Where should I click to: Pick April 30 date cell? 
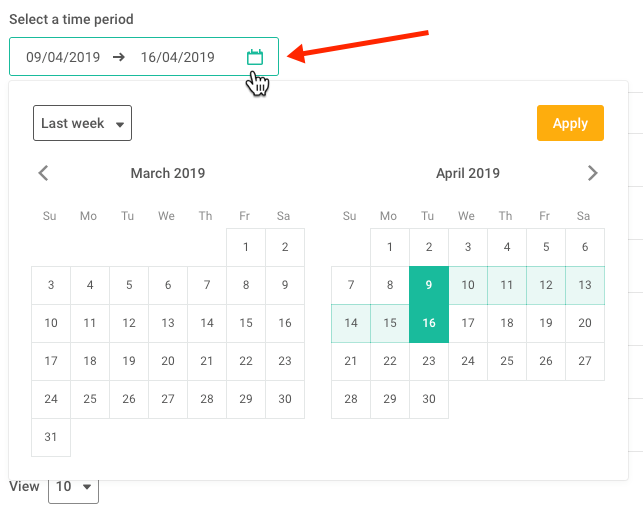click(429, 399)
